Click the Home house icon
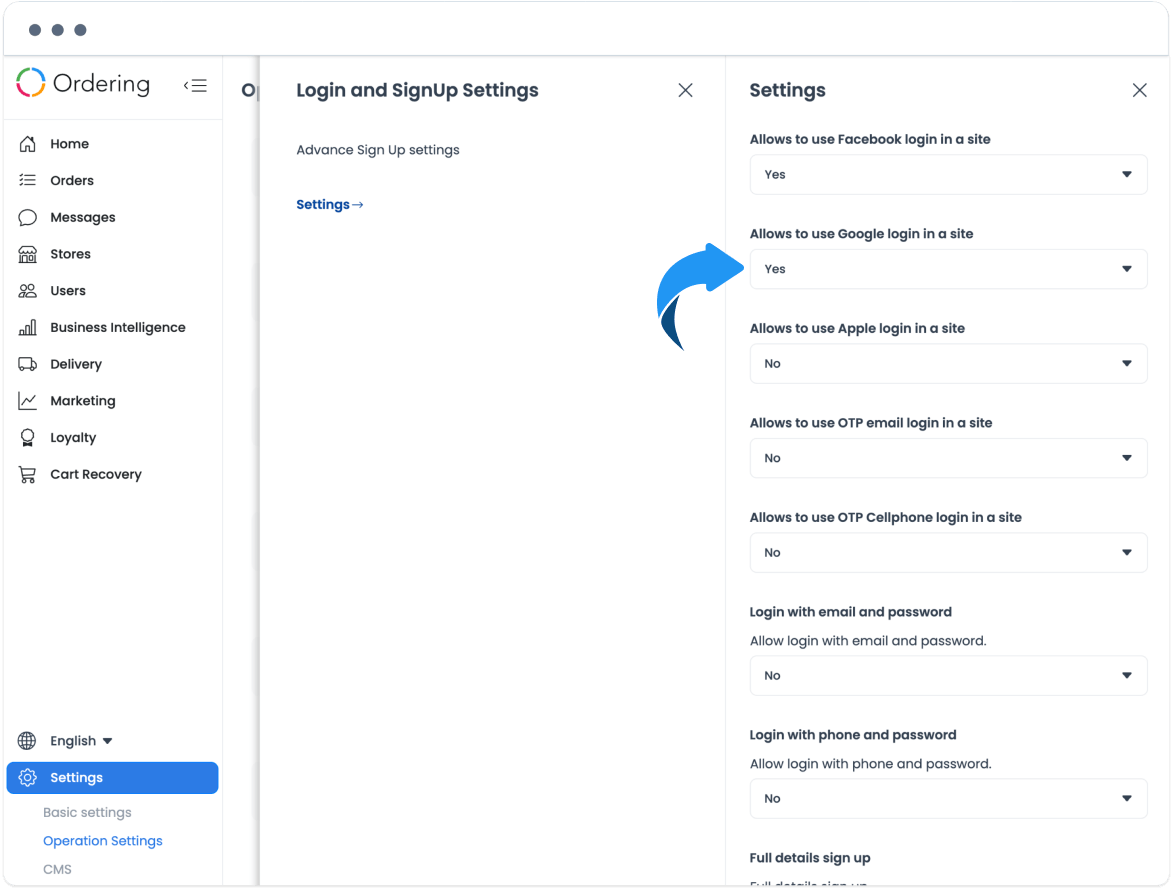Viewport: 1173px width, 889px height. click(28, 144)
